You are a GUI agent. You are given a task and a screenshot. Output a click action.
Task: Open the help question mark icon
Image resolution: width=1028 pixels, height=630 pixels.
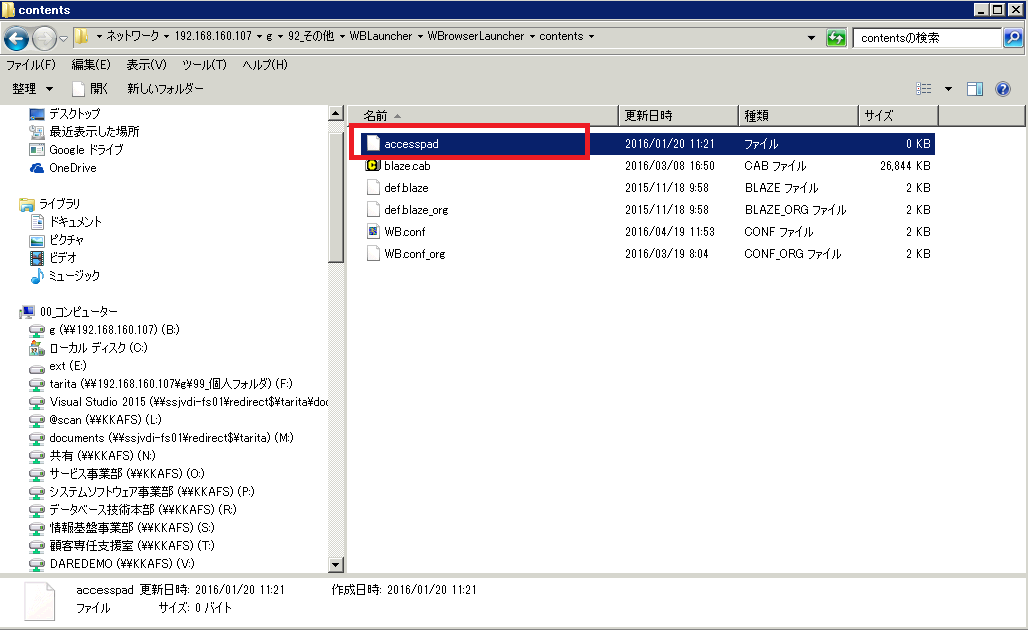tap(1002, 89)
